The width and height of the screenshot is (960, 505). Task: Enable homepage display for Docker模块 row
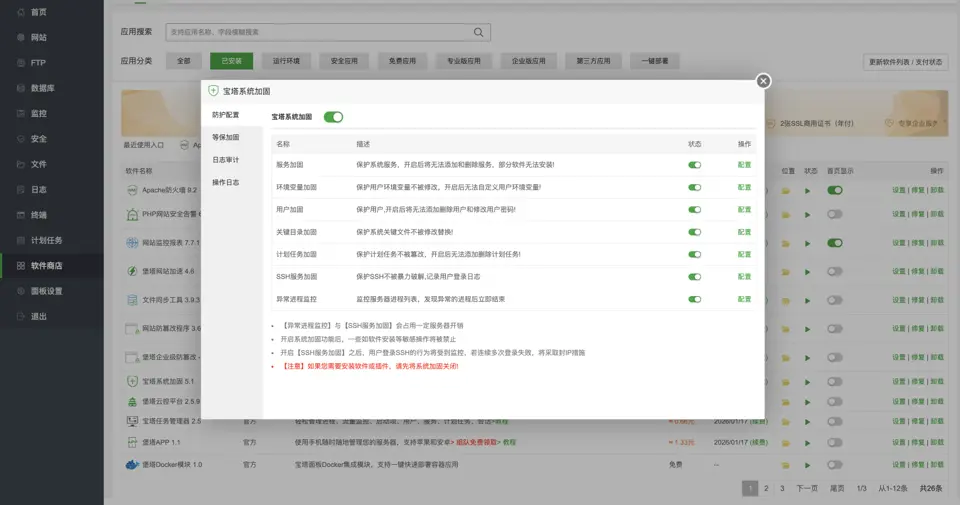pos(834,465)
